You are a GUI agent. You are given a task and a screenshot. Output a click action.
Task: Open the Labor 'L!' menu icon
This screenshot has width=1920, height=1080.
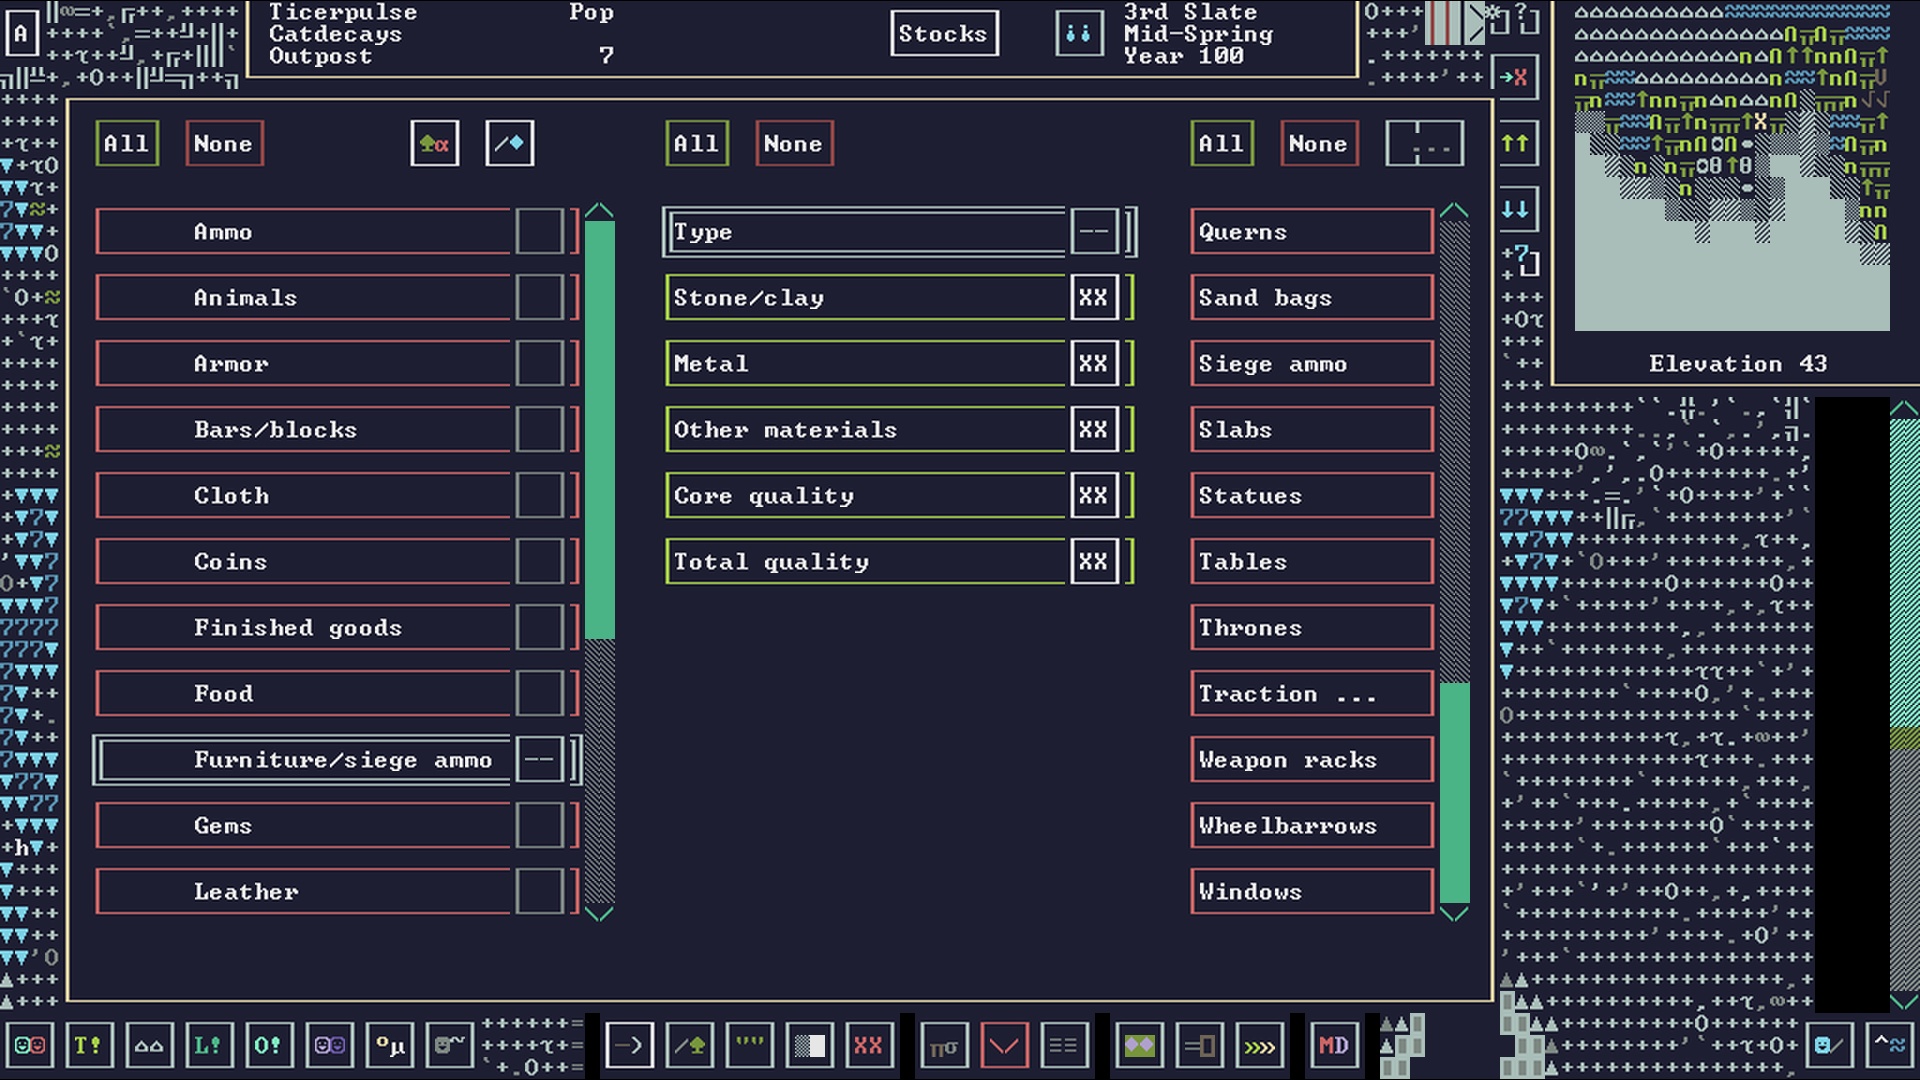[208, 1045]
